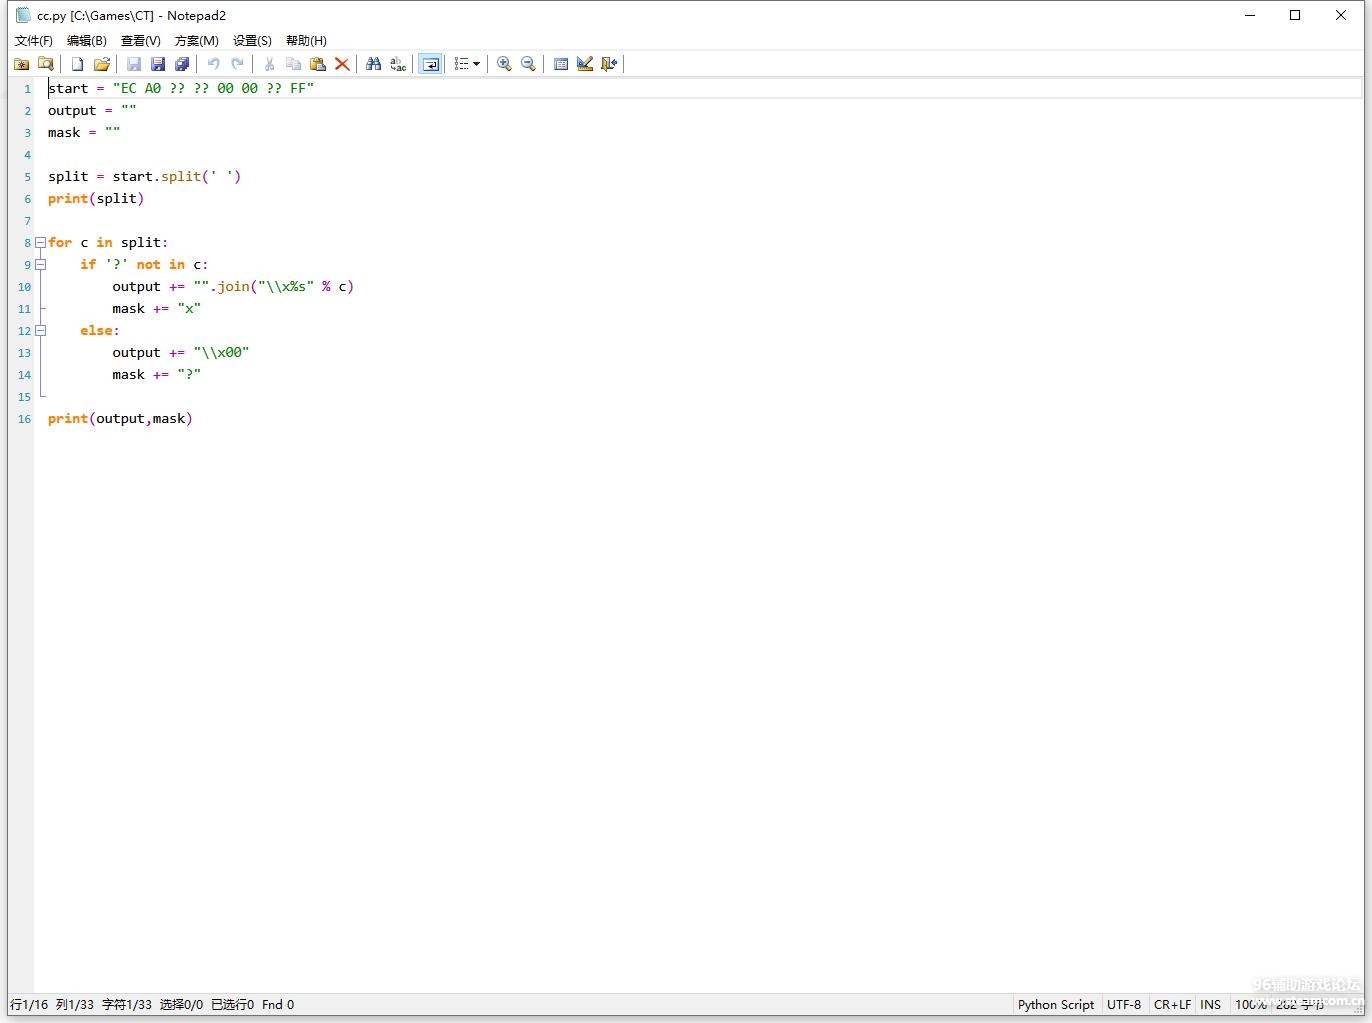Toggle CR+LF line ending in status bar
This screenshot has height=1023, width=1372.
[x=1172, y=1004]
